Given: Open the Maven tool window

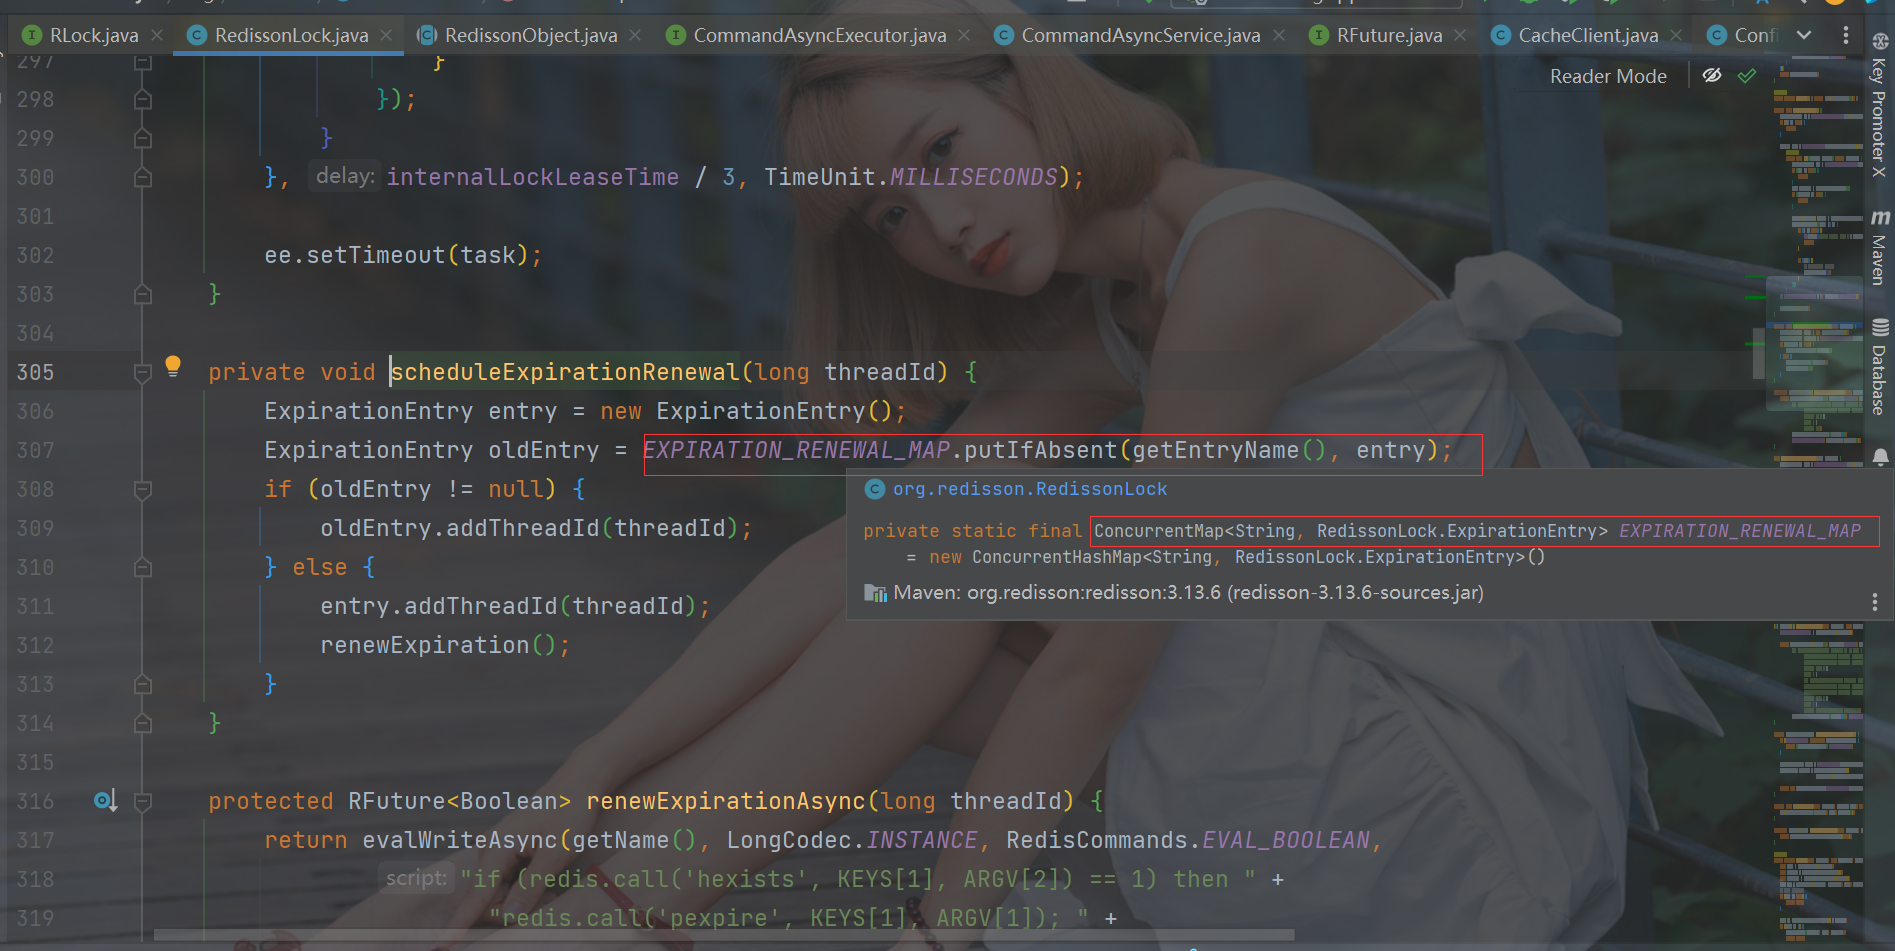Looking at the screenshot, I should coord(1879,248).
